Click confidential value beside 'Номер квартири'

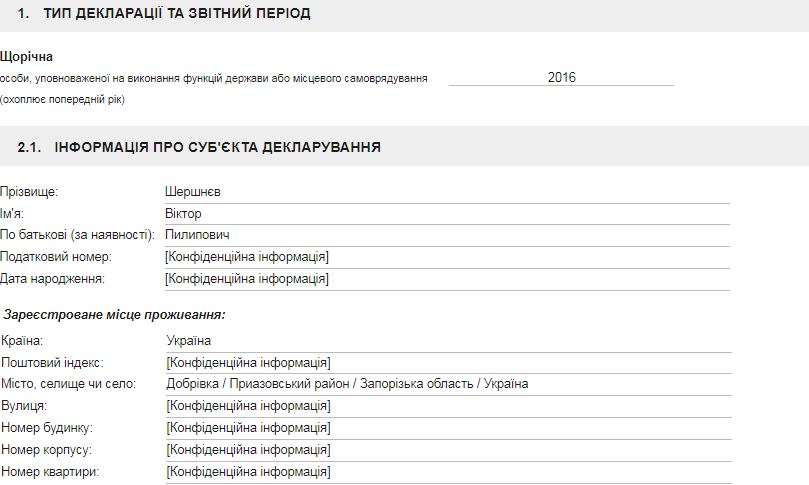click(248, 472)
